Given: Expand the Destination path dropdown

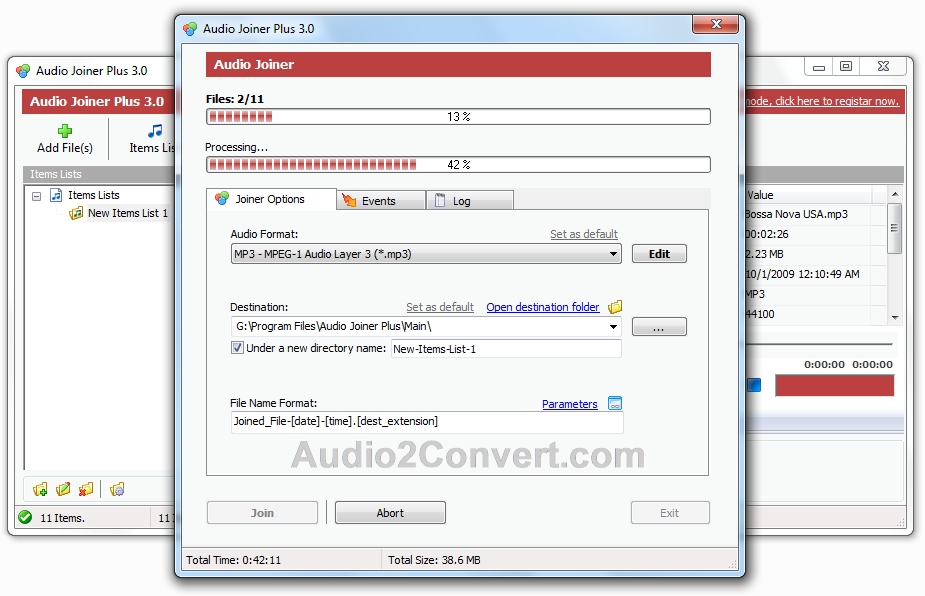Looking at the screenshot, I should point(614,326).
